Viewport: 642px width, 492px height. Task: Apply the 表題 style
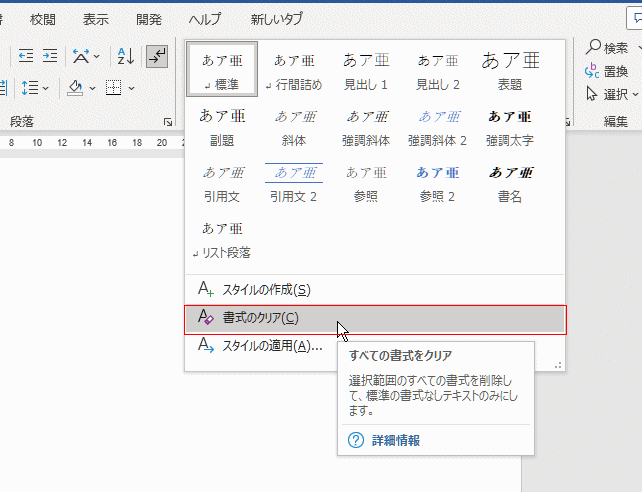pyautogui.click(x=510, y=69)
